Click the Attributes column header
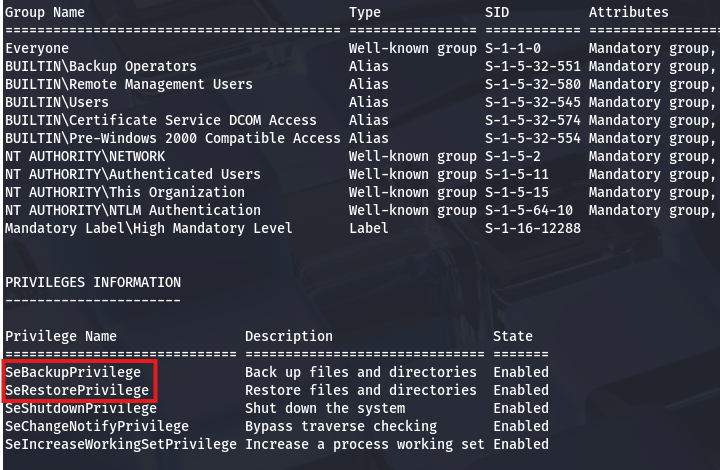This screenshot has height=470, width=720. pyautogui.click(x=629, y=12)
